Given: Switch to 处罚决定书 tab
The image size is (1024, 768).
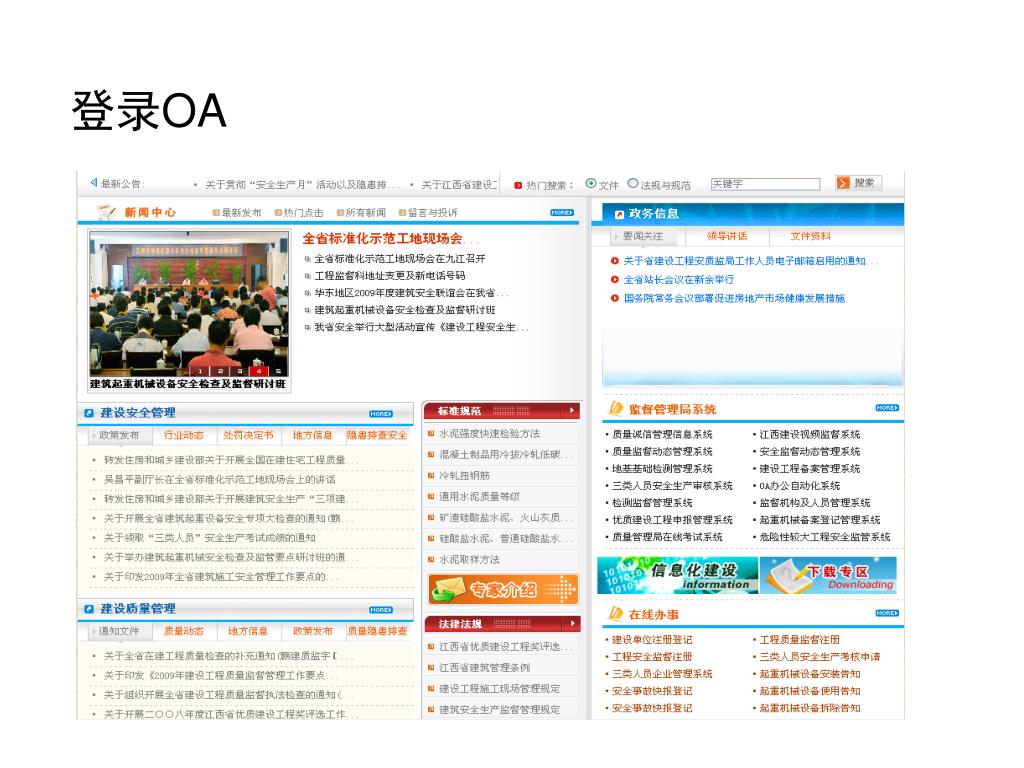Looking at the screenshot, I should 248,435.
